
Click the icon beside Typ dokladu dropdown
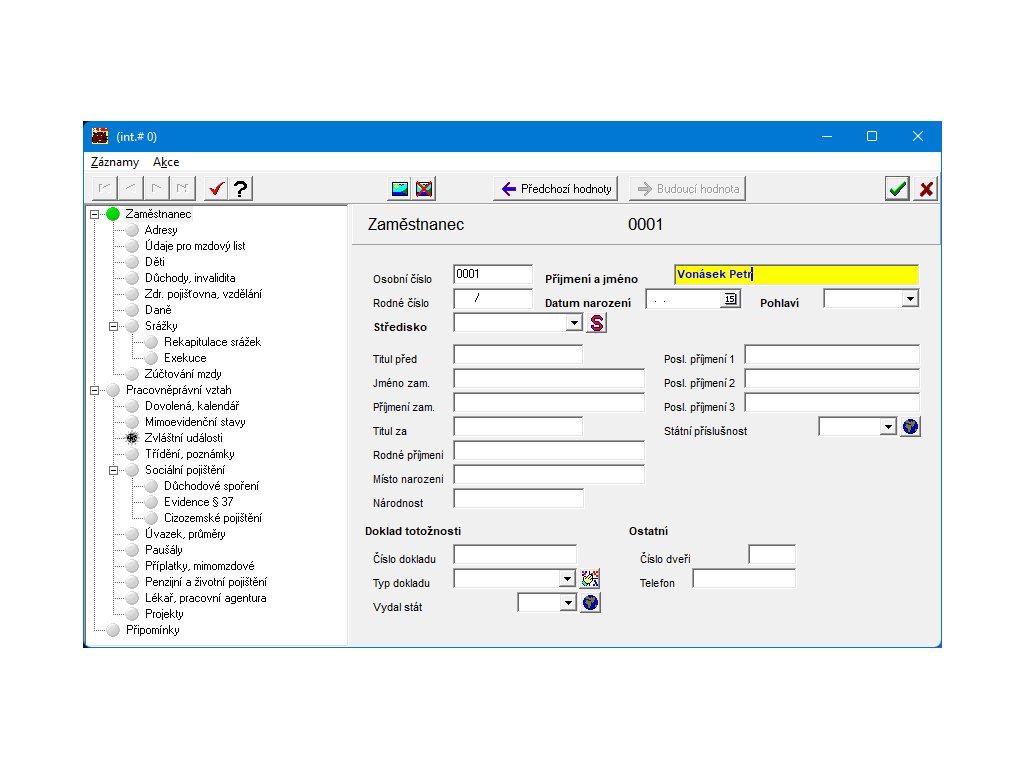pyautogui.click(x=591, y=578)
